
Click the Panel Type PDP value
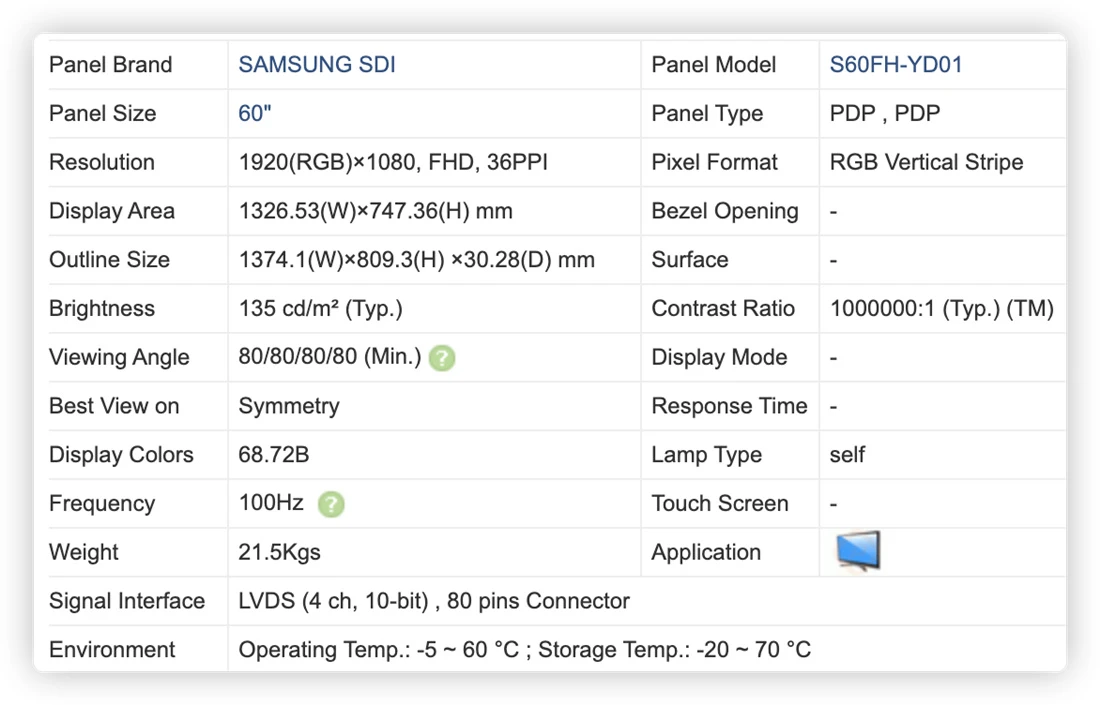(885, 113)
